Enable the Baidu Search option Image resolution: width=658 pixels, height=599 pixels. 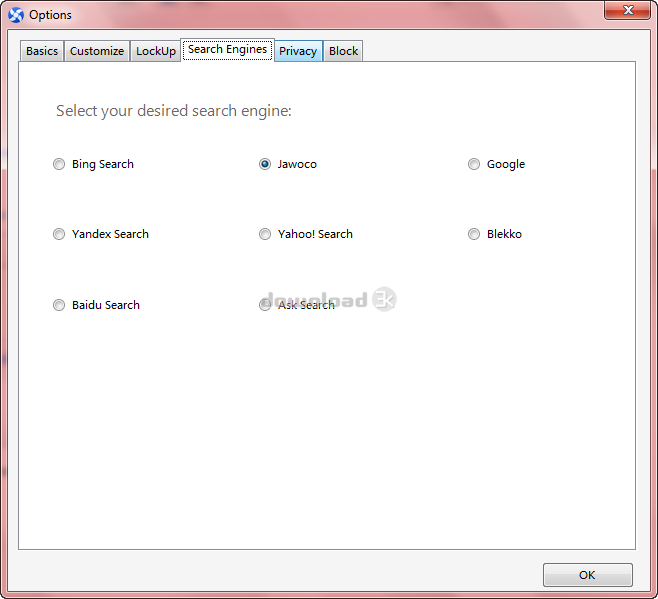pyautogui.click(x=59, y=306)
